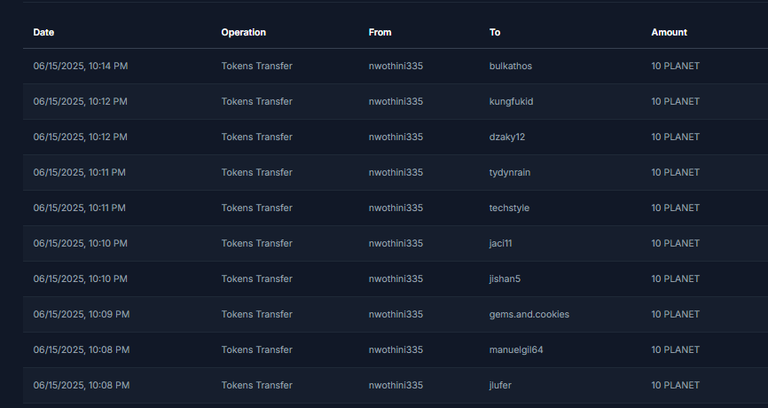
Task: Open recipient techstyle profile link
Action: point(511,208)
